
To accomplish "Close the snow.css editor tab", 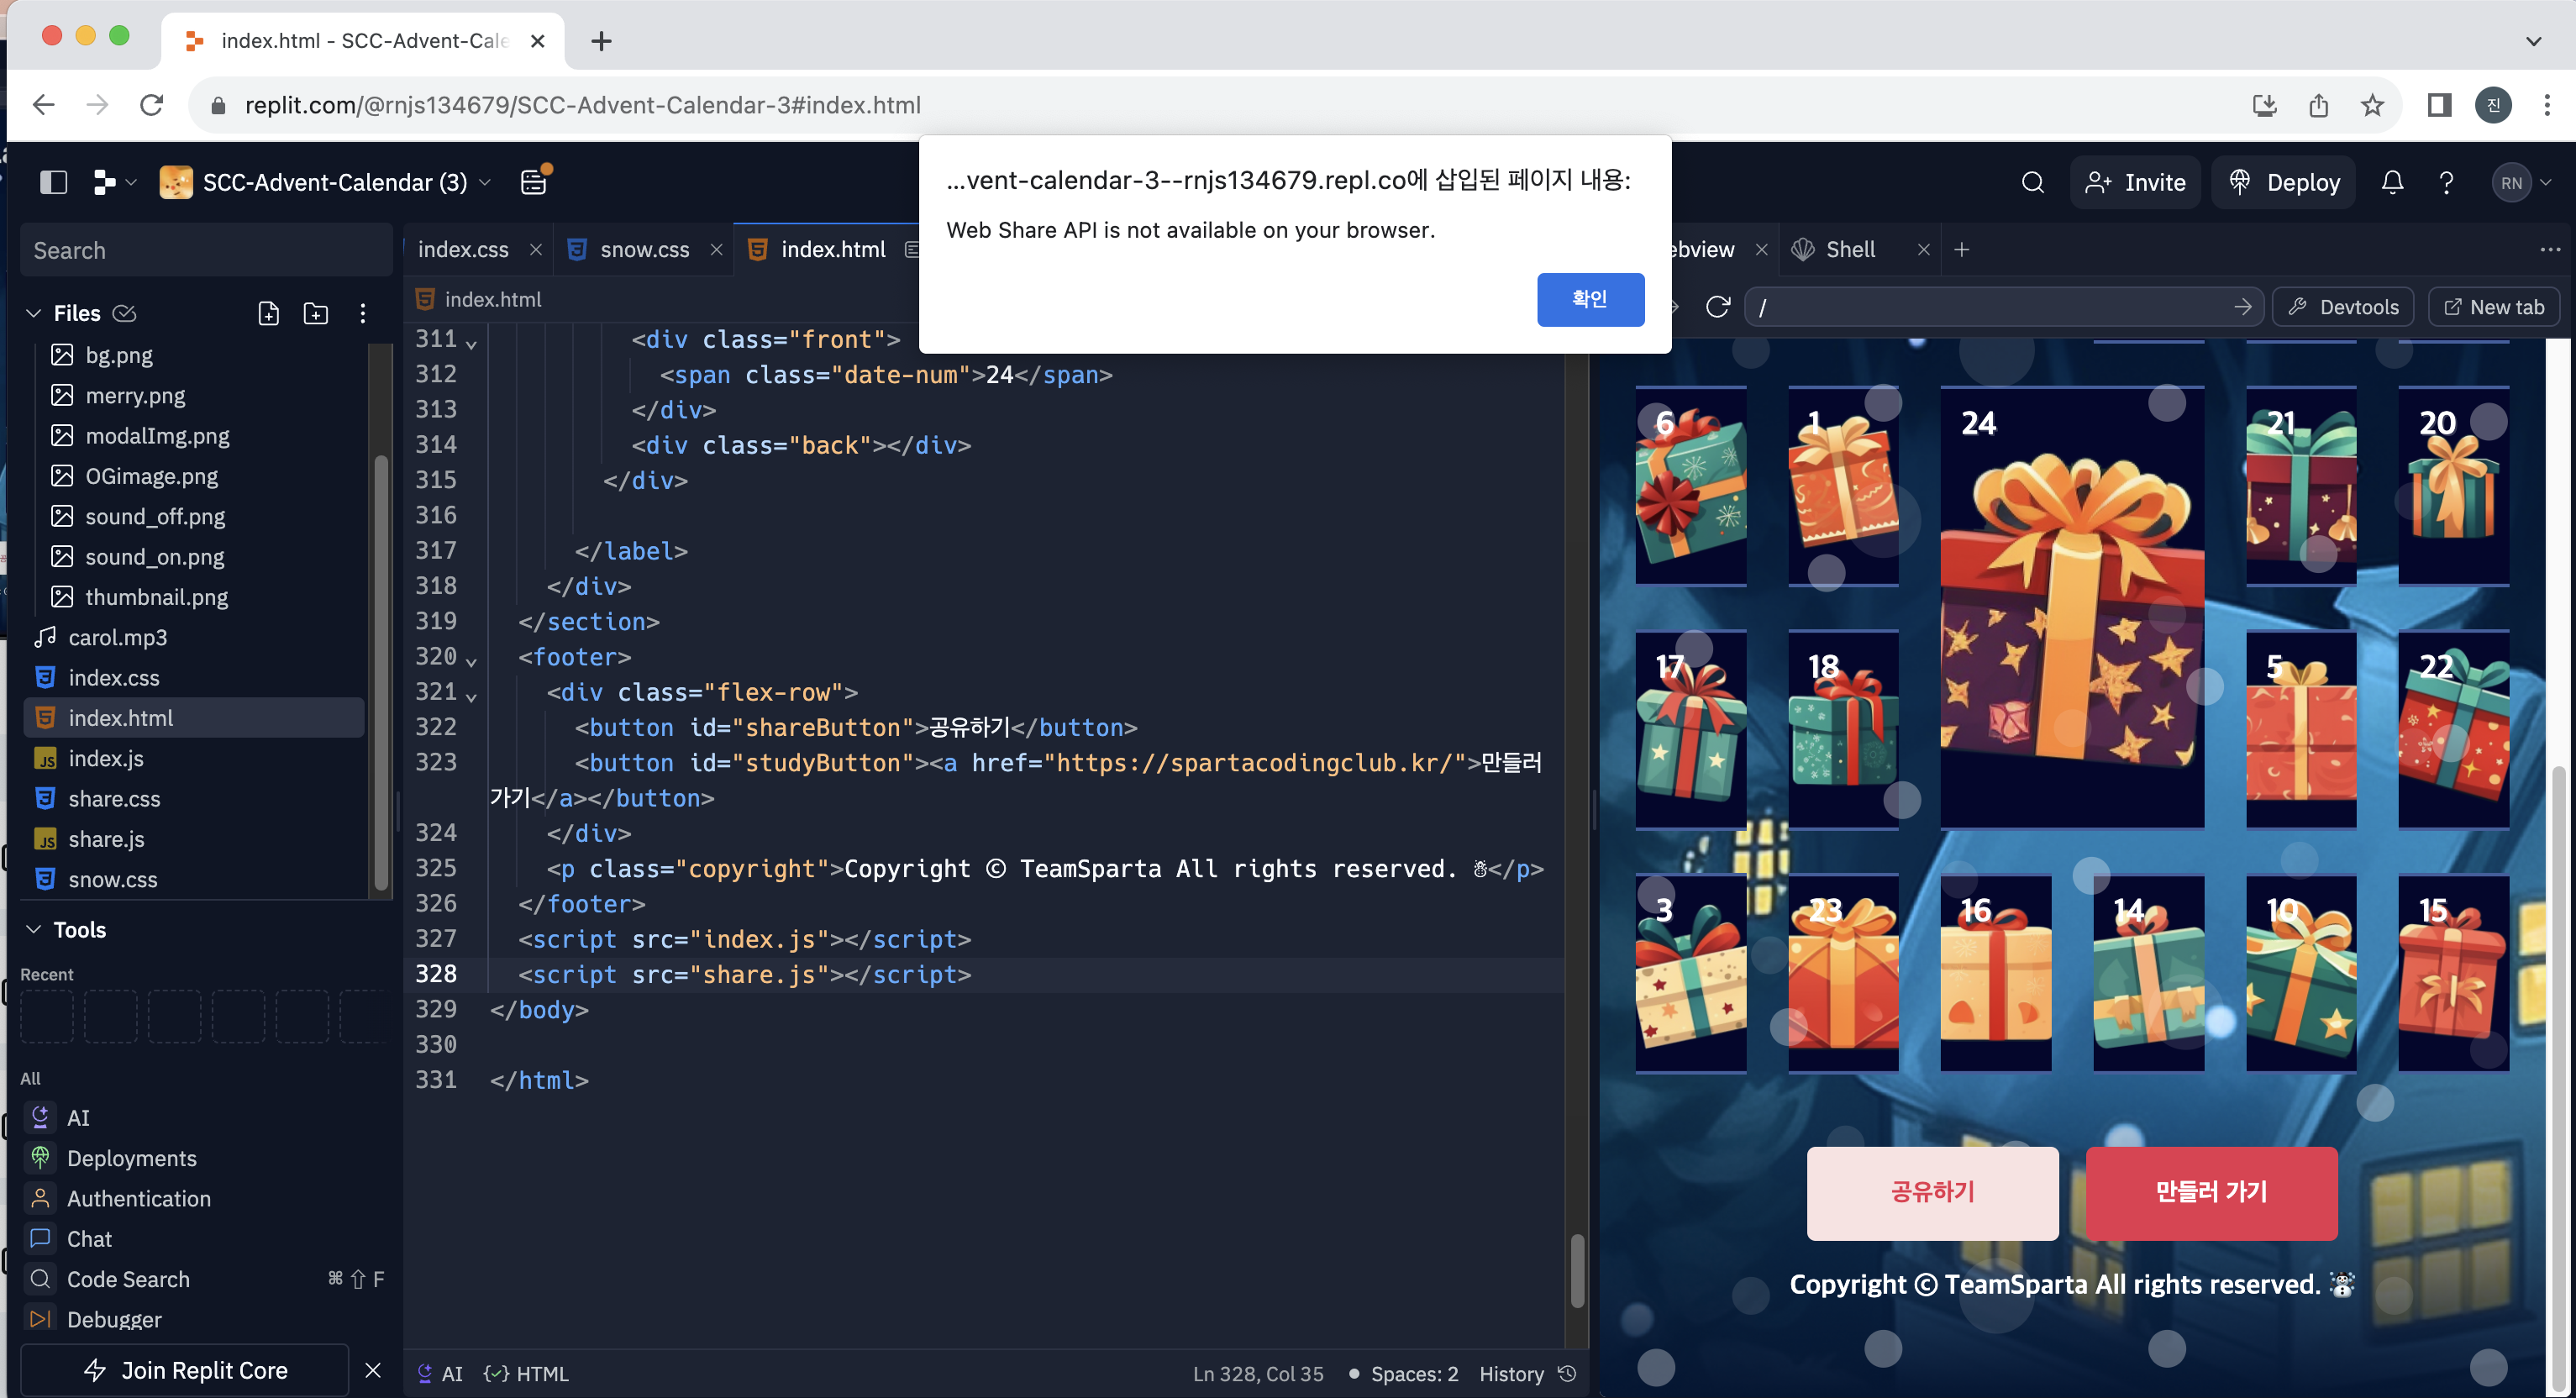I will pyautogui.click(x=716, y=249).
